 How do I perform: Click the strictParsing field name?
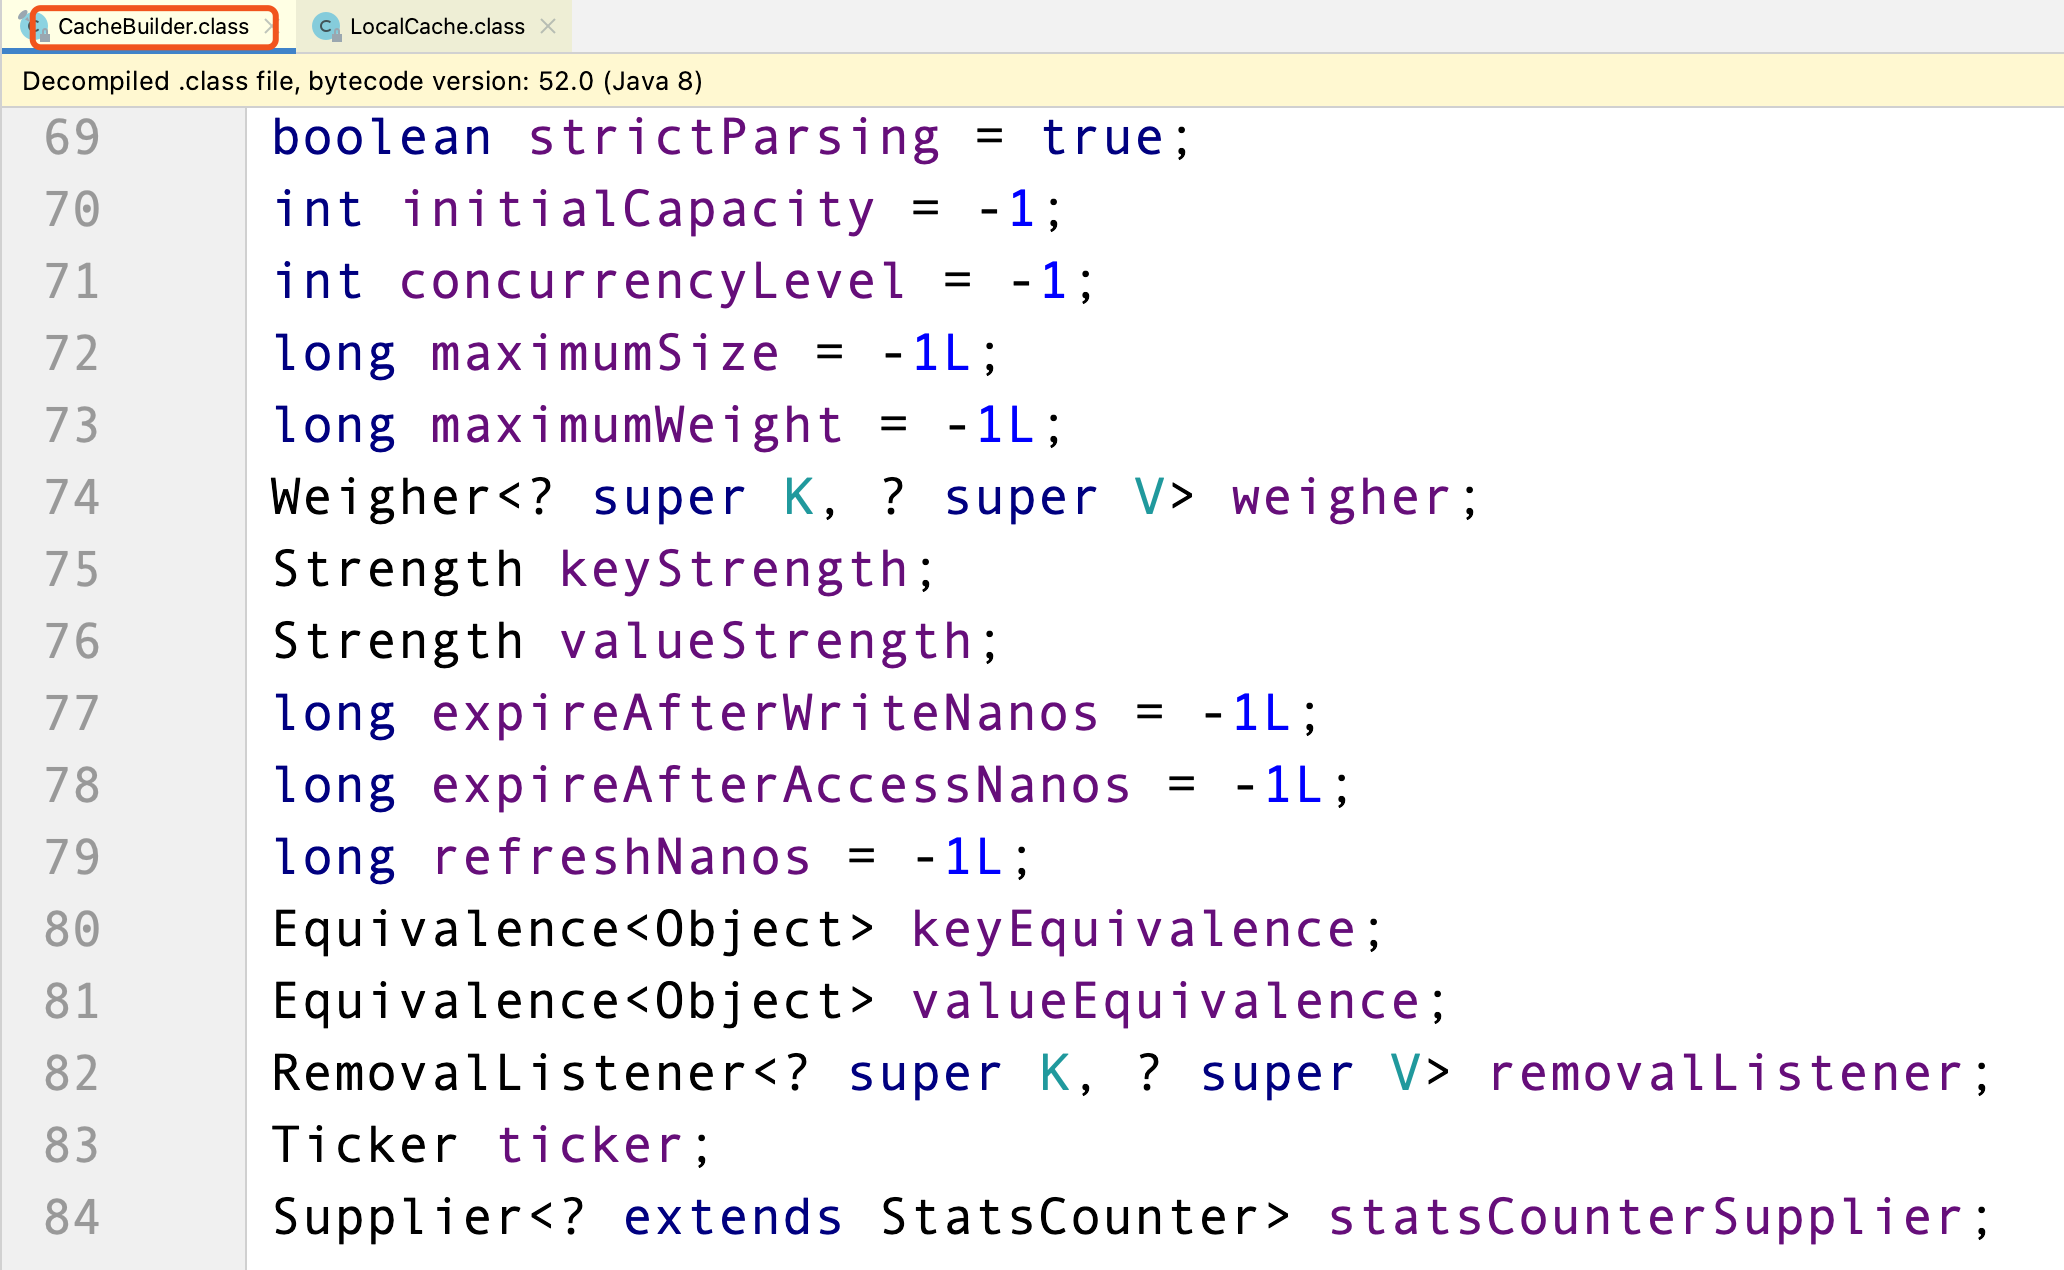[734, 138]
